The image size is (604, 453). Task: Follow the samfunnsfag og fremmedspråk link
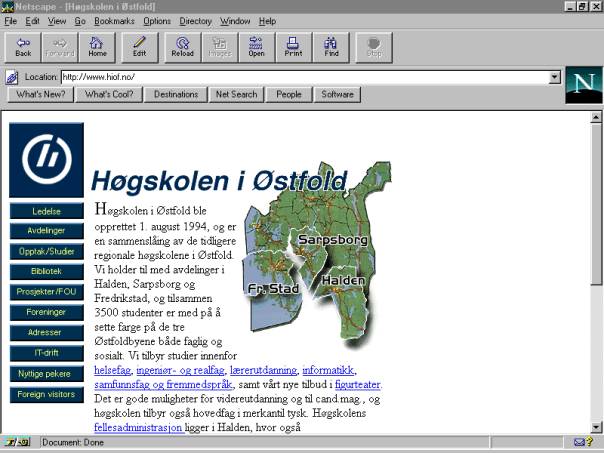(x=163, y=384)
